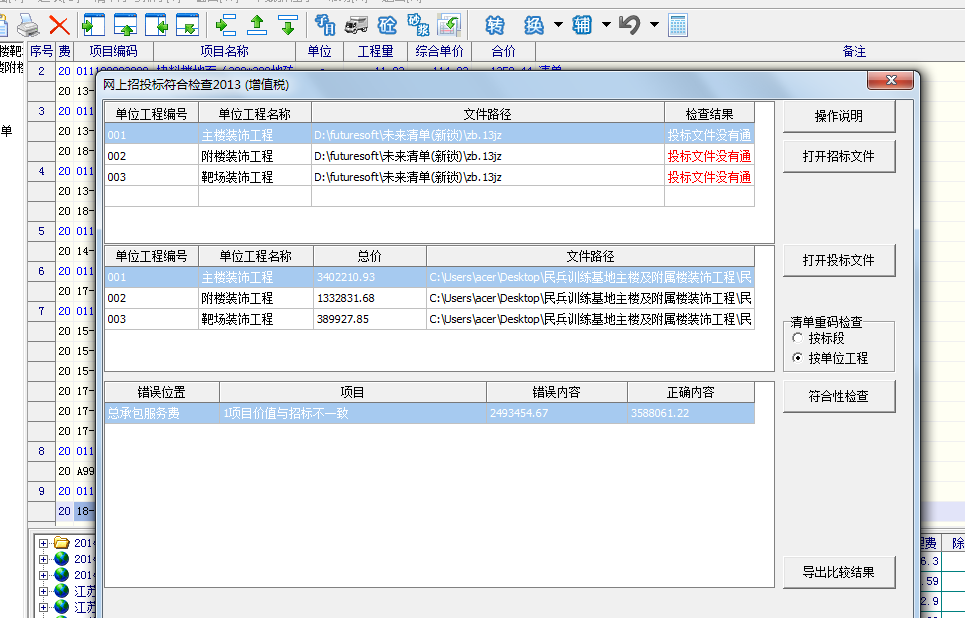Click row number 8 in the main window
This screenshot has height=618, width=965.
coord(41,451)
